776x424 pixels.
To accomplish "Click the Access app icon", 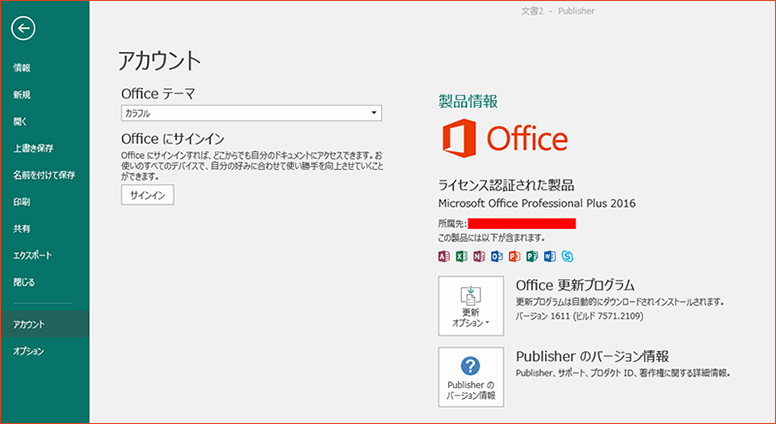I will coord(444,256).
